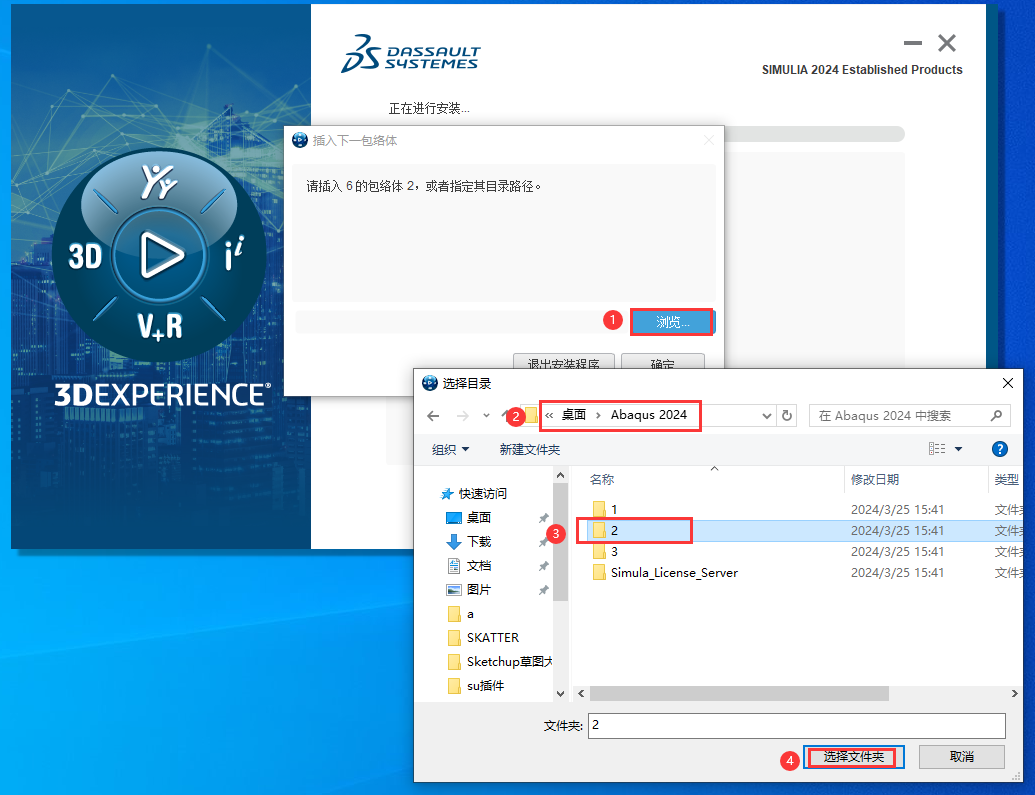Image resolution: width=1035 pixels, height=795 pixels.
Task: Click the search magnifier icon
Action: point(997,415)
